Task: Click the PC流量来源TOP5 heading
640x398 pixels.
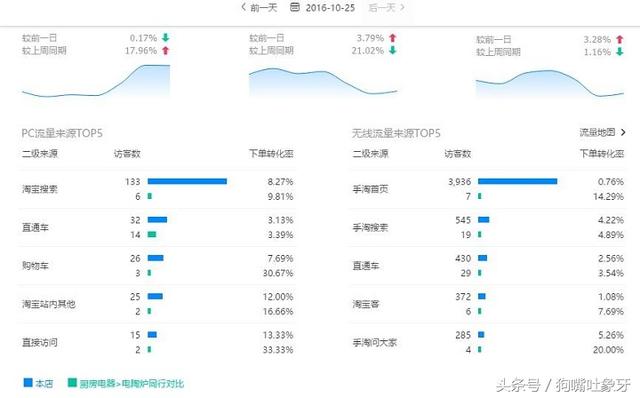Action: click(62, 133)
